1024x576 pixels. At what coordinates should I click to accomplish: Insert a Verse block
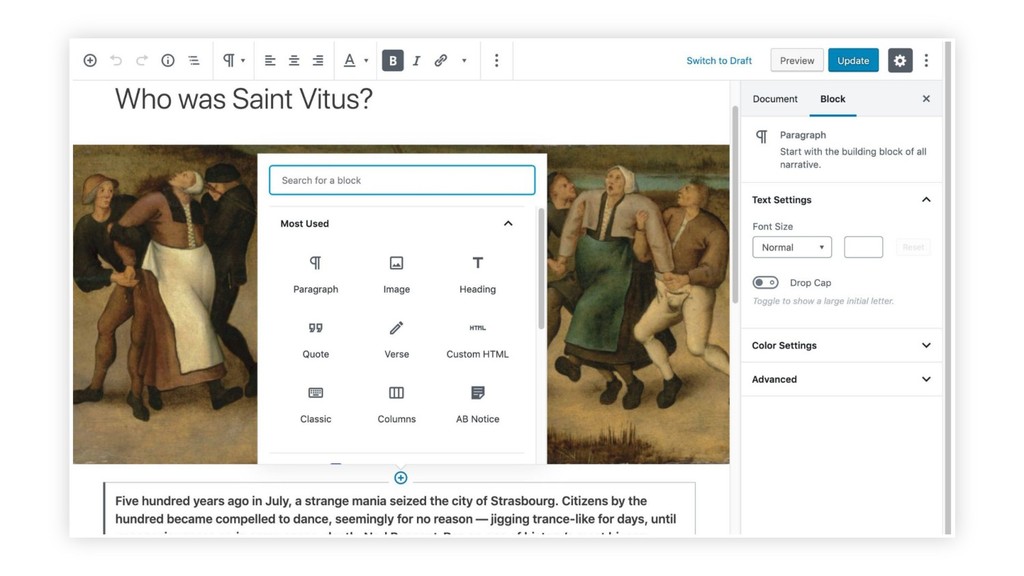(396, 339)
